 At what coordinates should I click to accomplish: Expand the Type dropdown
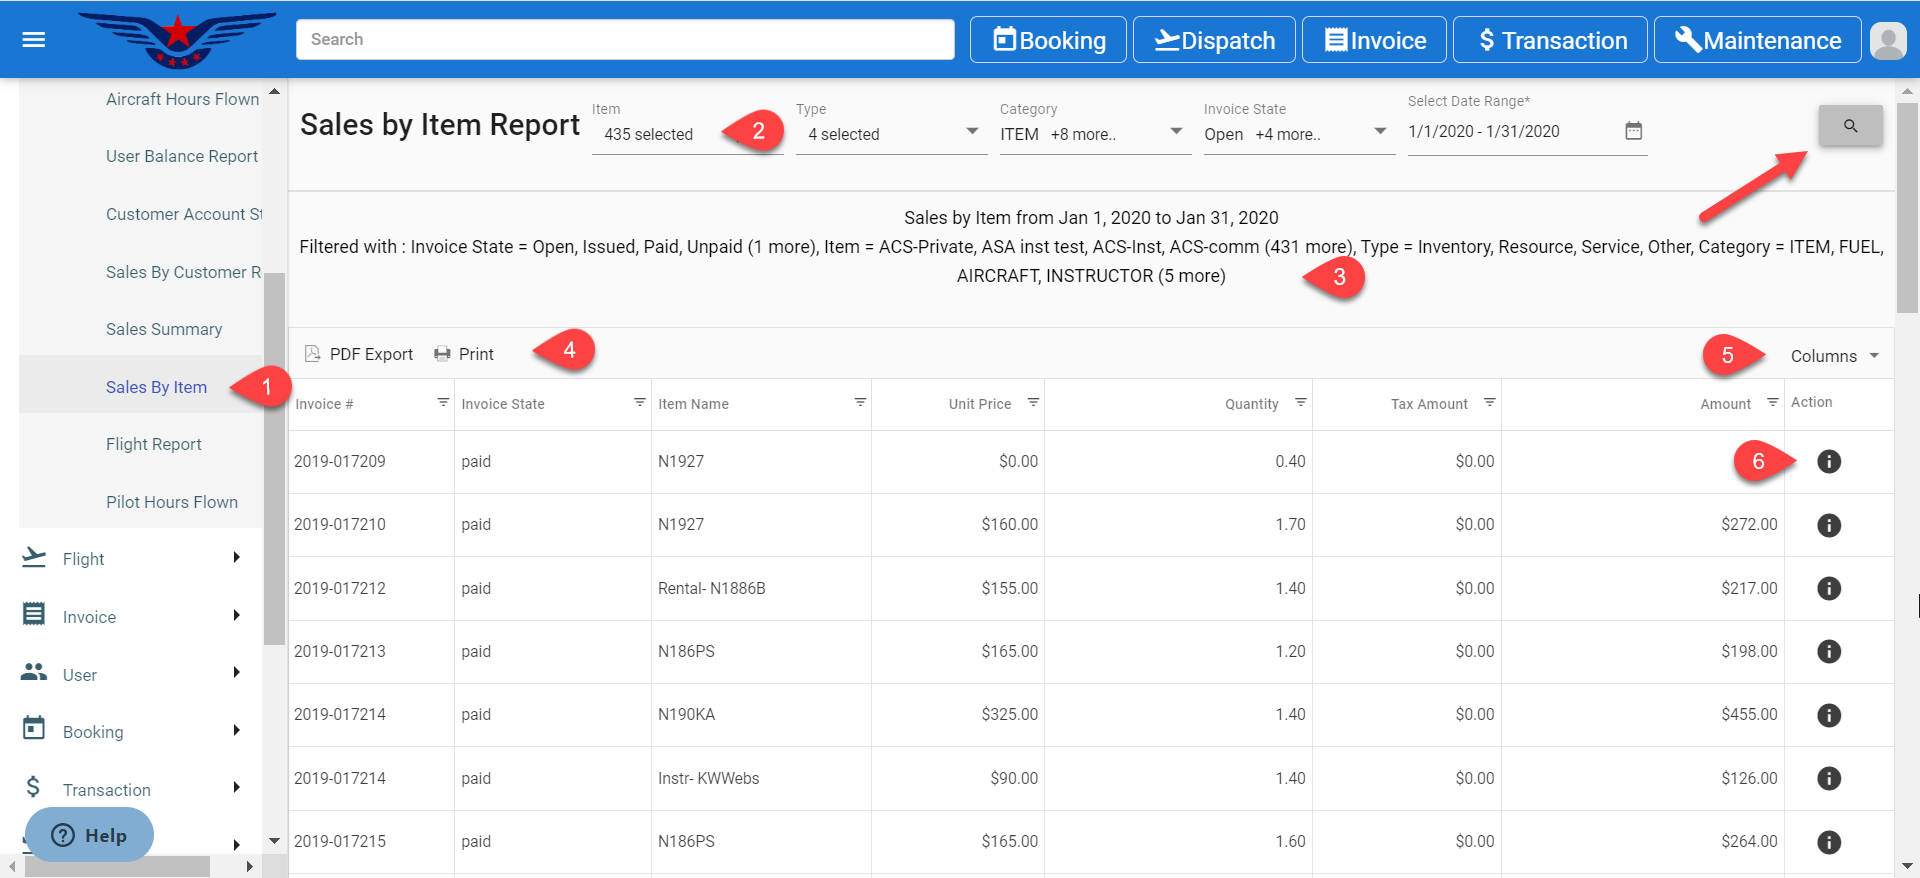pos(971,132)
